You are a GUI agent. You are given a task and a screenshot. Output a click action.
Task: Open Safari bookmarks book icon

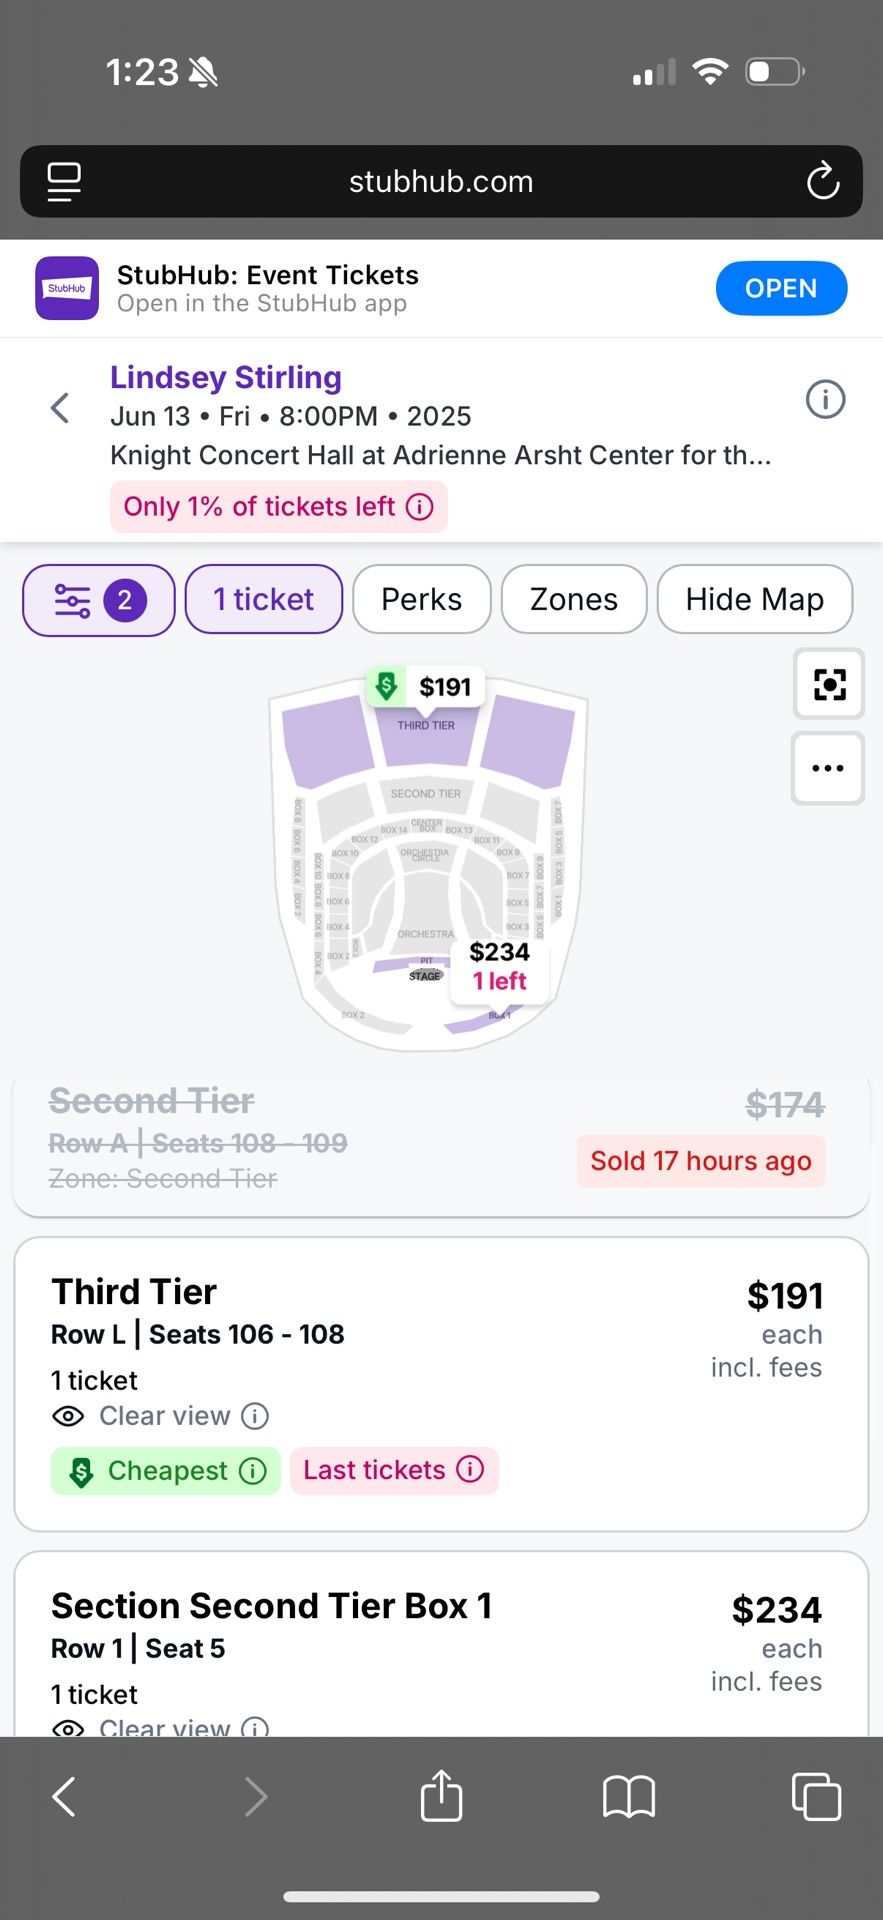pos(629,1797)
